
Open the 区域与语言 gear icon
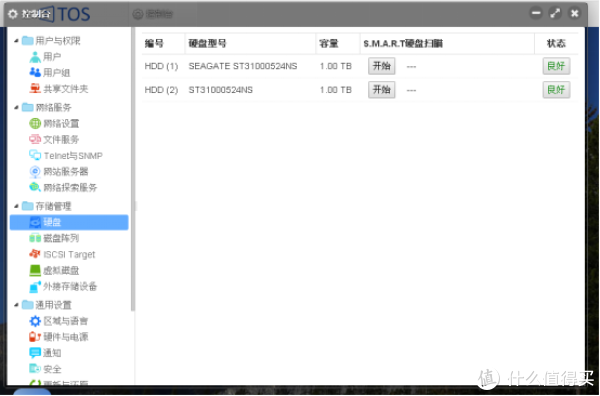[35, 321]
